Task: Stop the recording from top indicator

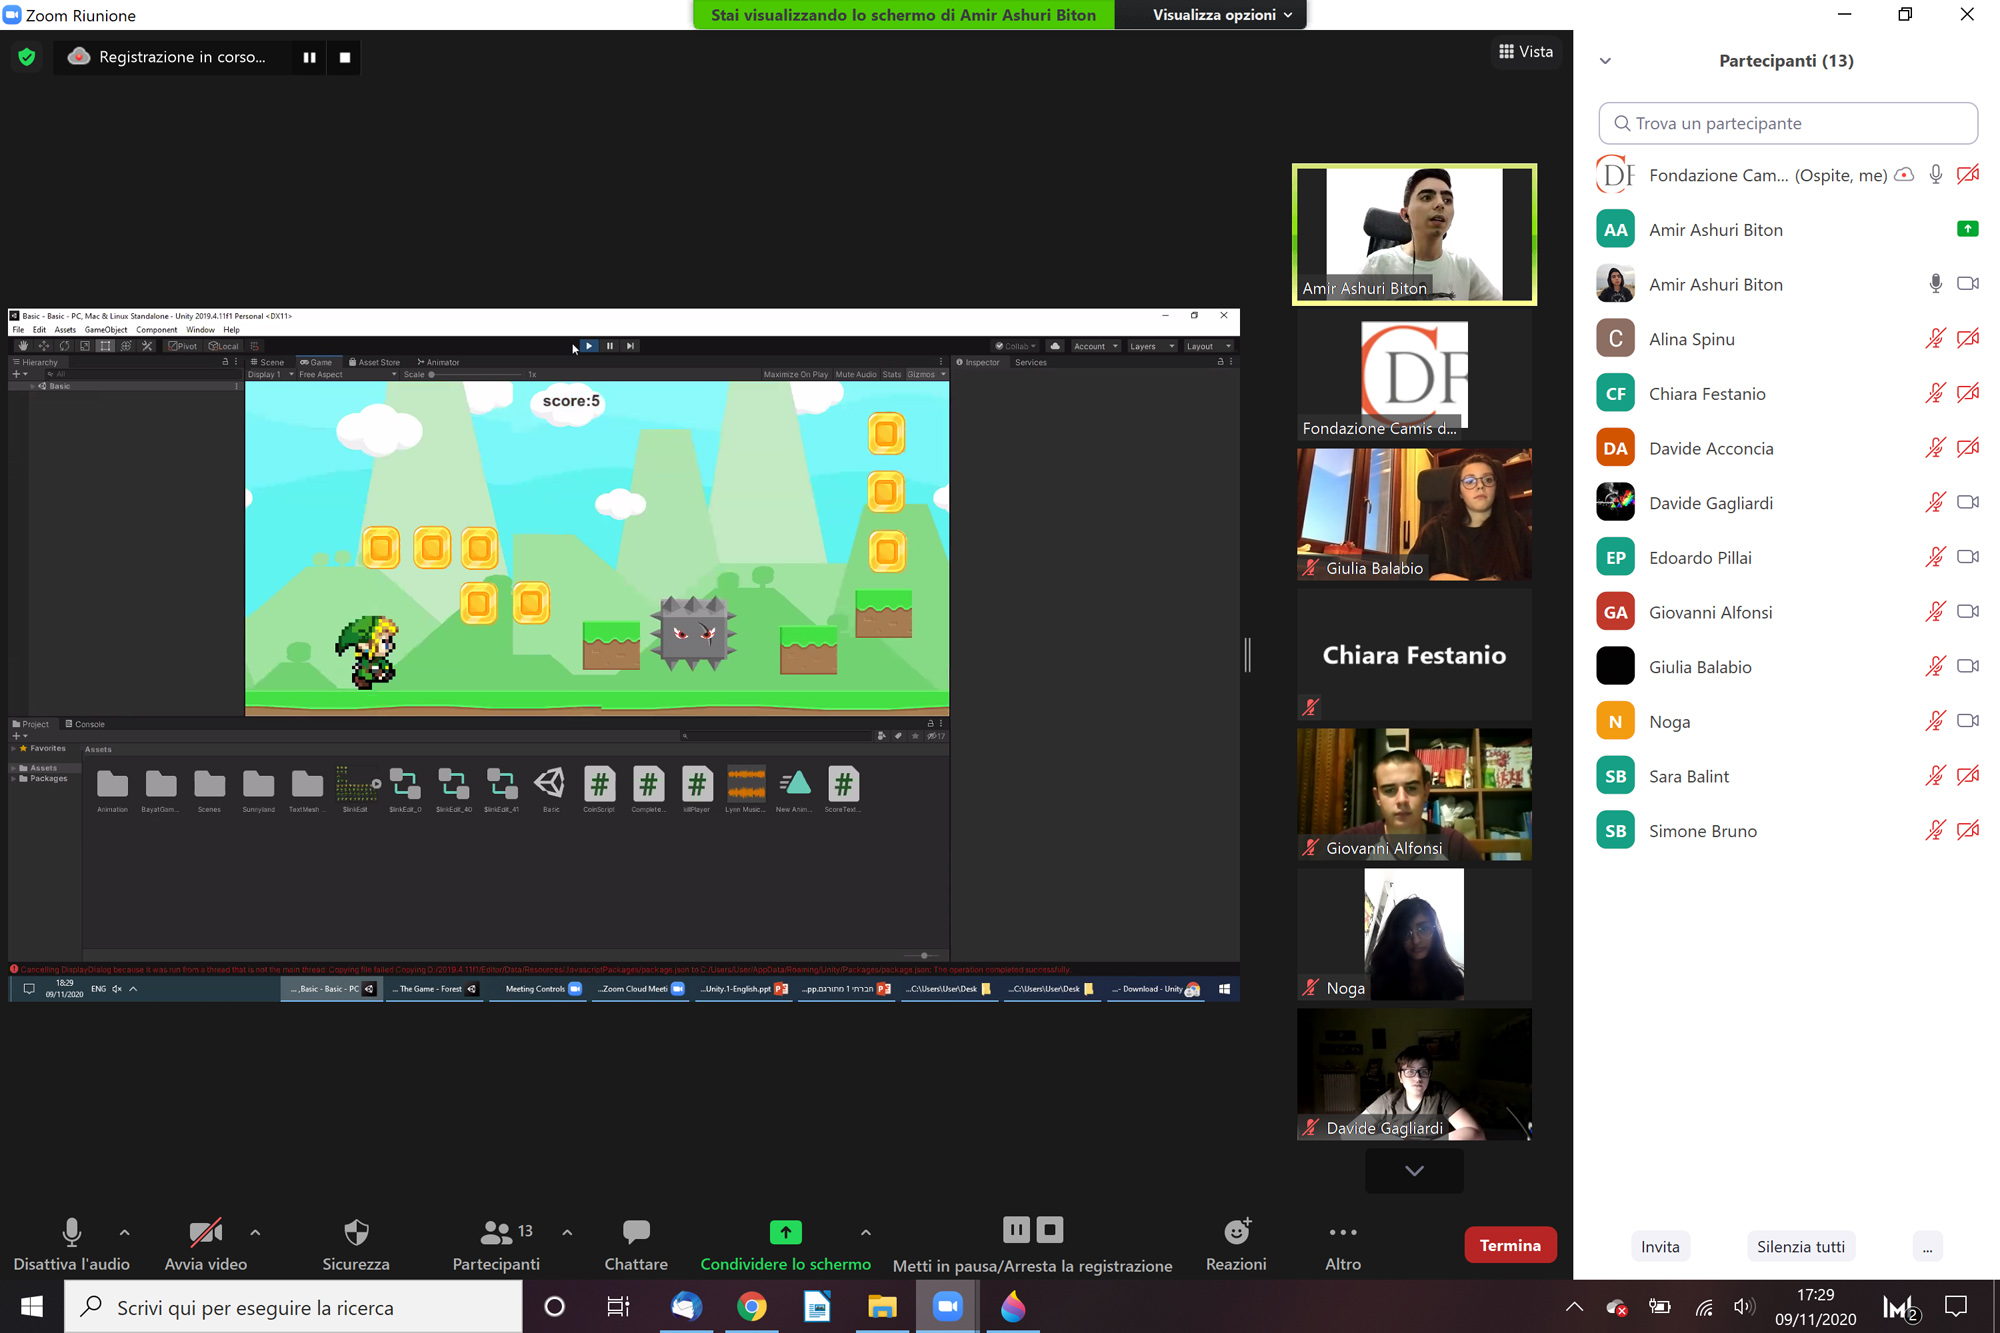Action: (345, 57)
